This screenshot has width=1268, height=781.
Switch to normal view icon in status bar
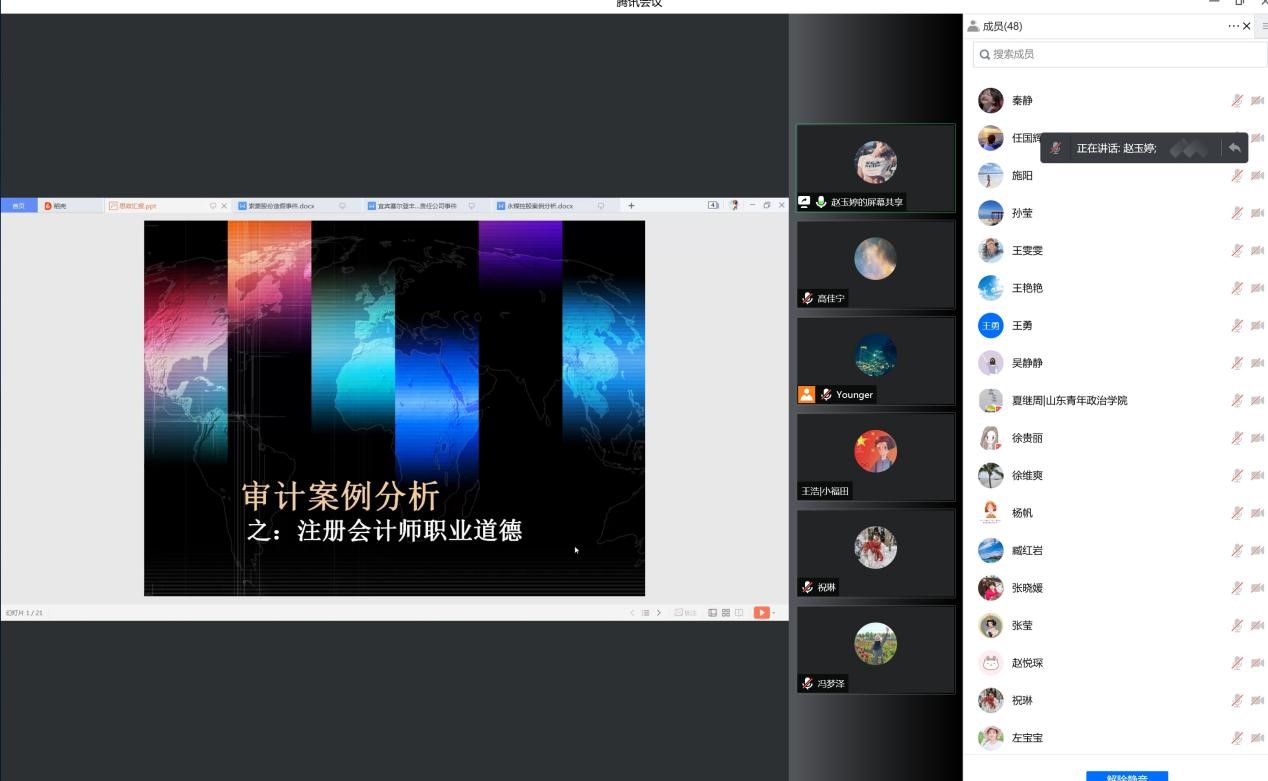point(712,613)
